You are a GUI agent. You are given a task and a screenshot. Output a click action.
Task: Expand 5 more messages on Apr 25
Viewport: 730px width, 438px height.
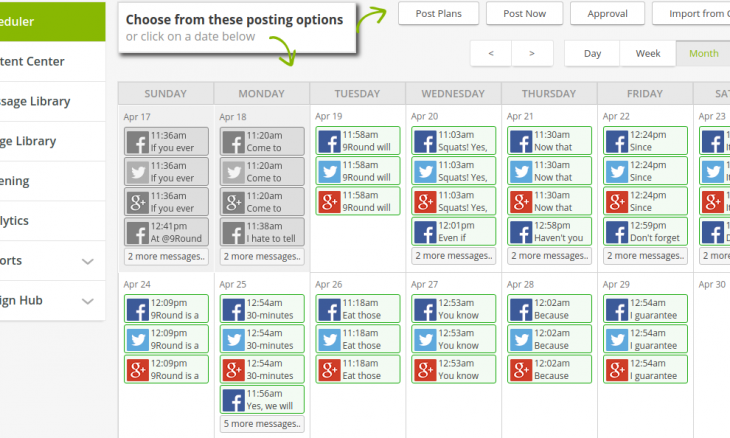click(x=262, y=423)
